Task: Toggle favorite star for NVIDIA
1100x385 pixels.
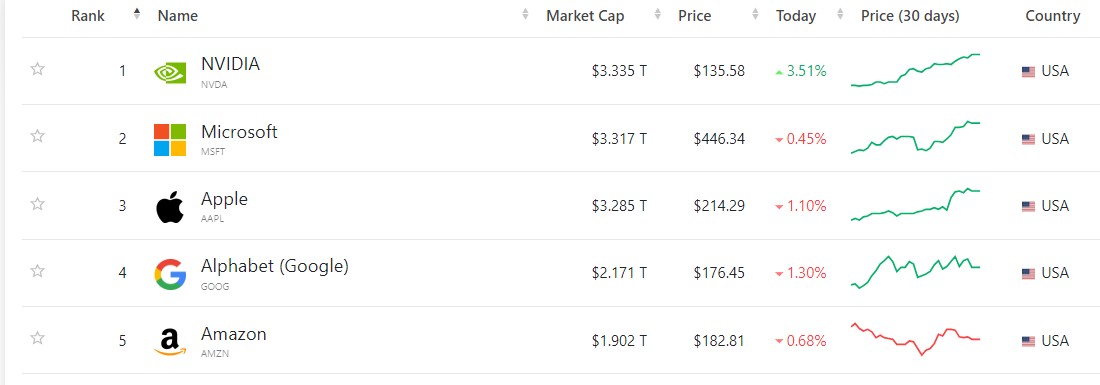Action: coord(38,69)
